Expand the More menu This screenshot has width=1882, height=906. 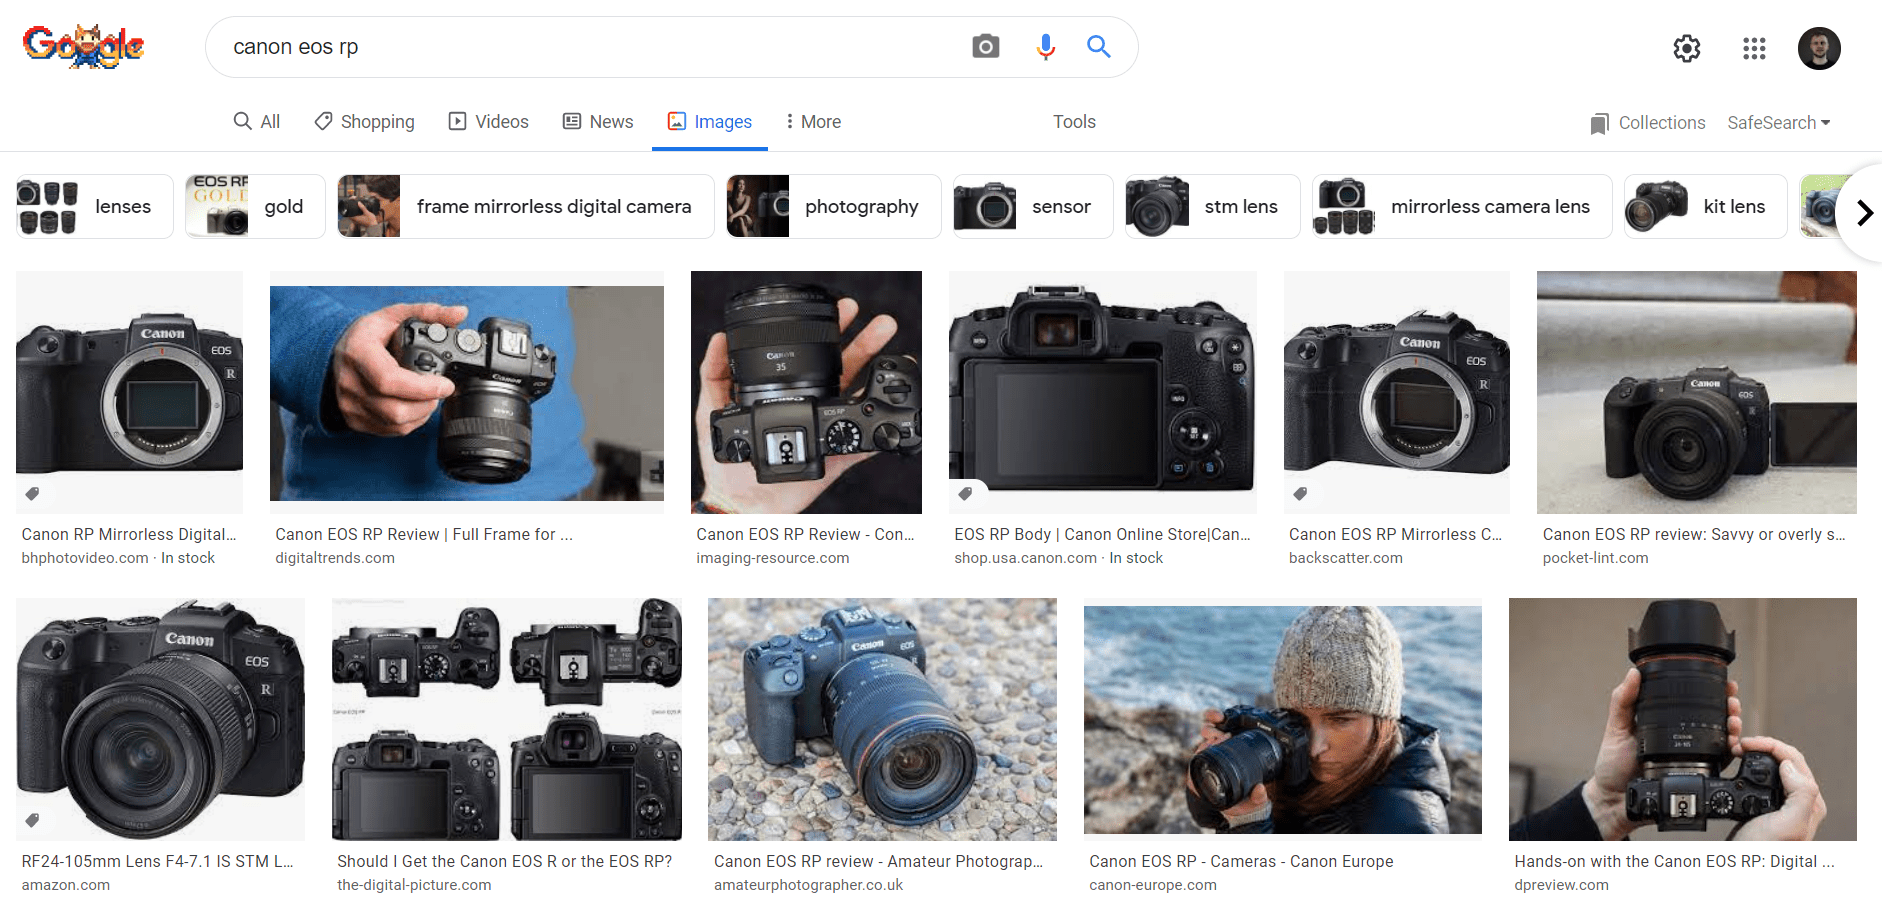point(813,121)
